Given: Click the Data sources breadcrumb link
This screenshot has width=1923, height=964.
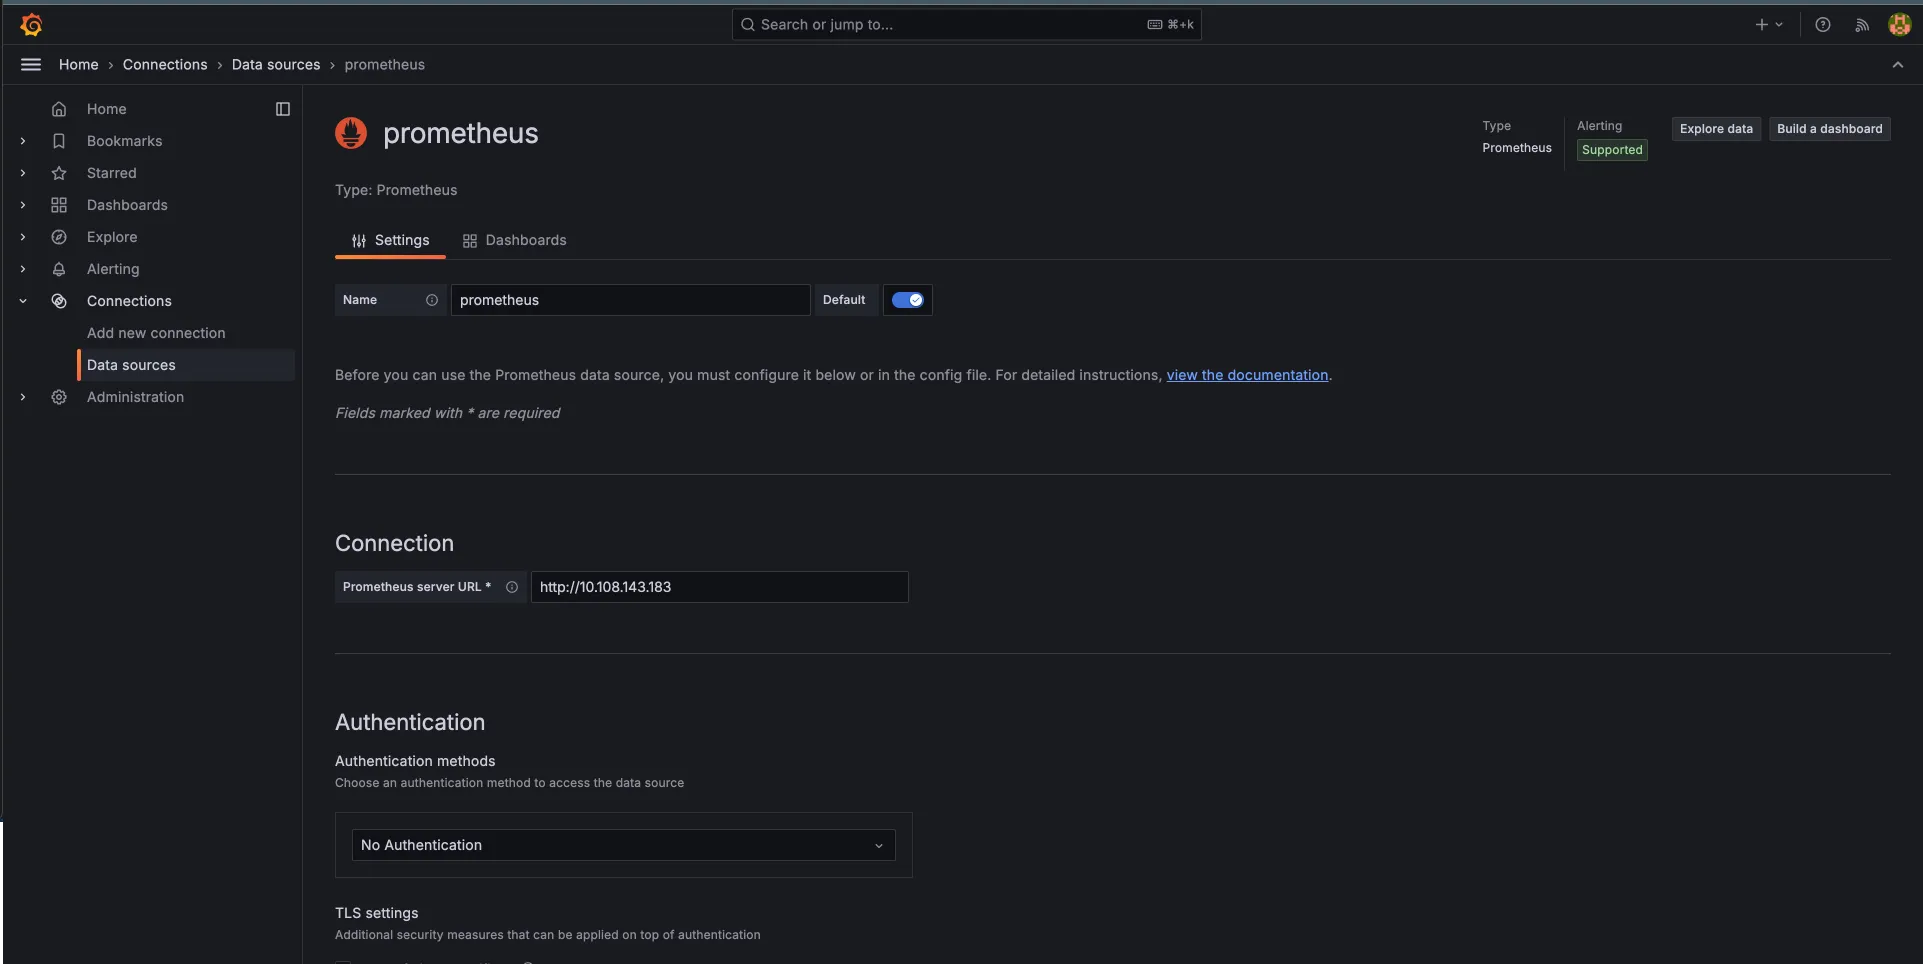Looking at the screenshot, I should (x=276, y=64).
